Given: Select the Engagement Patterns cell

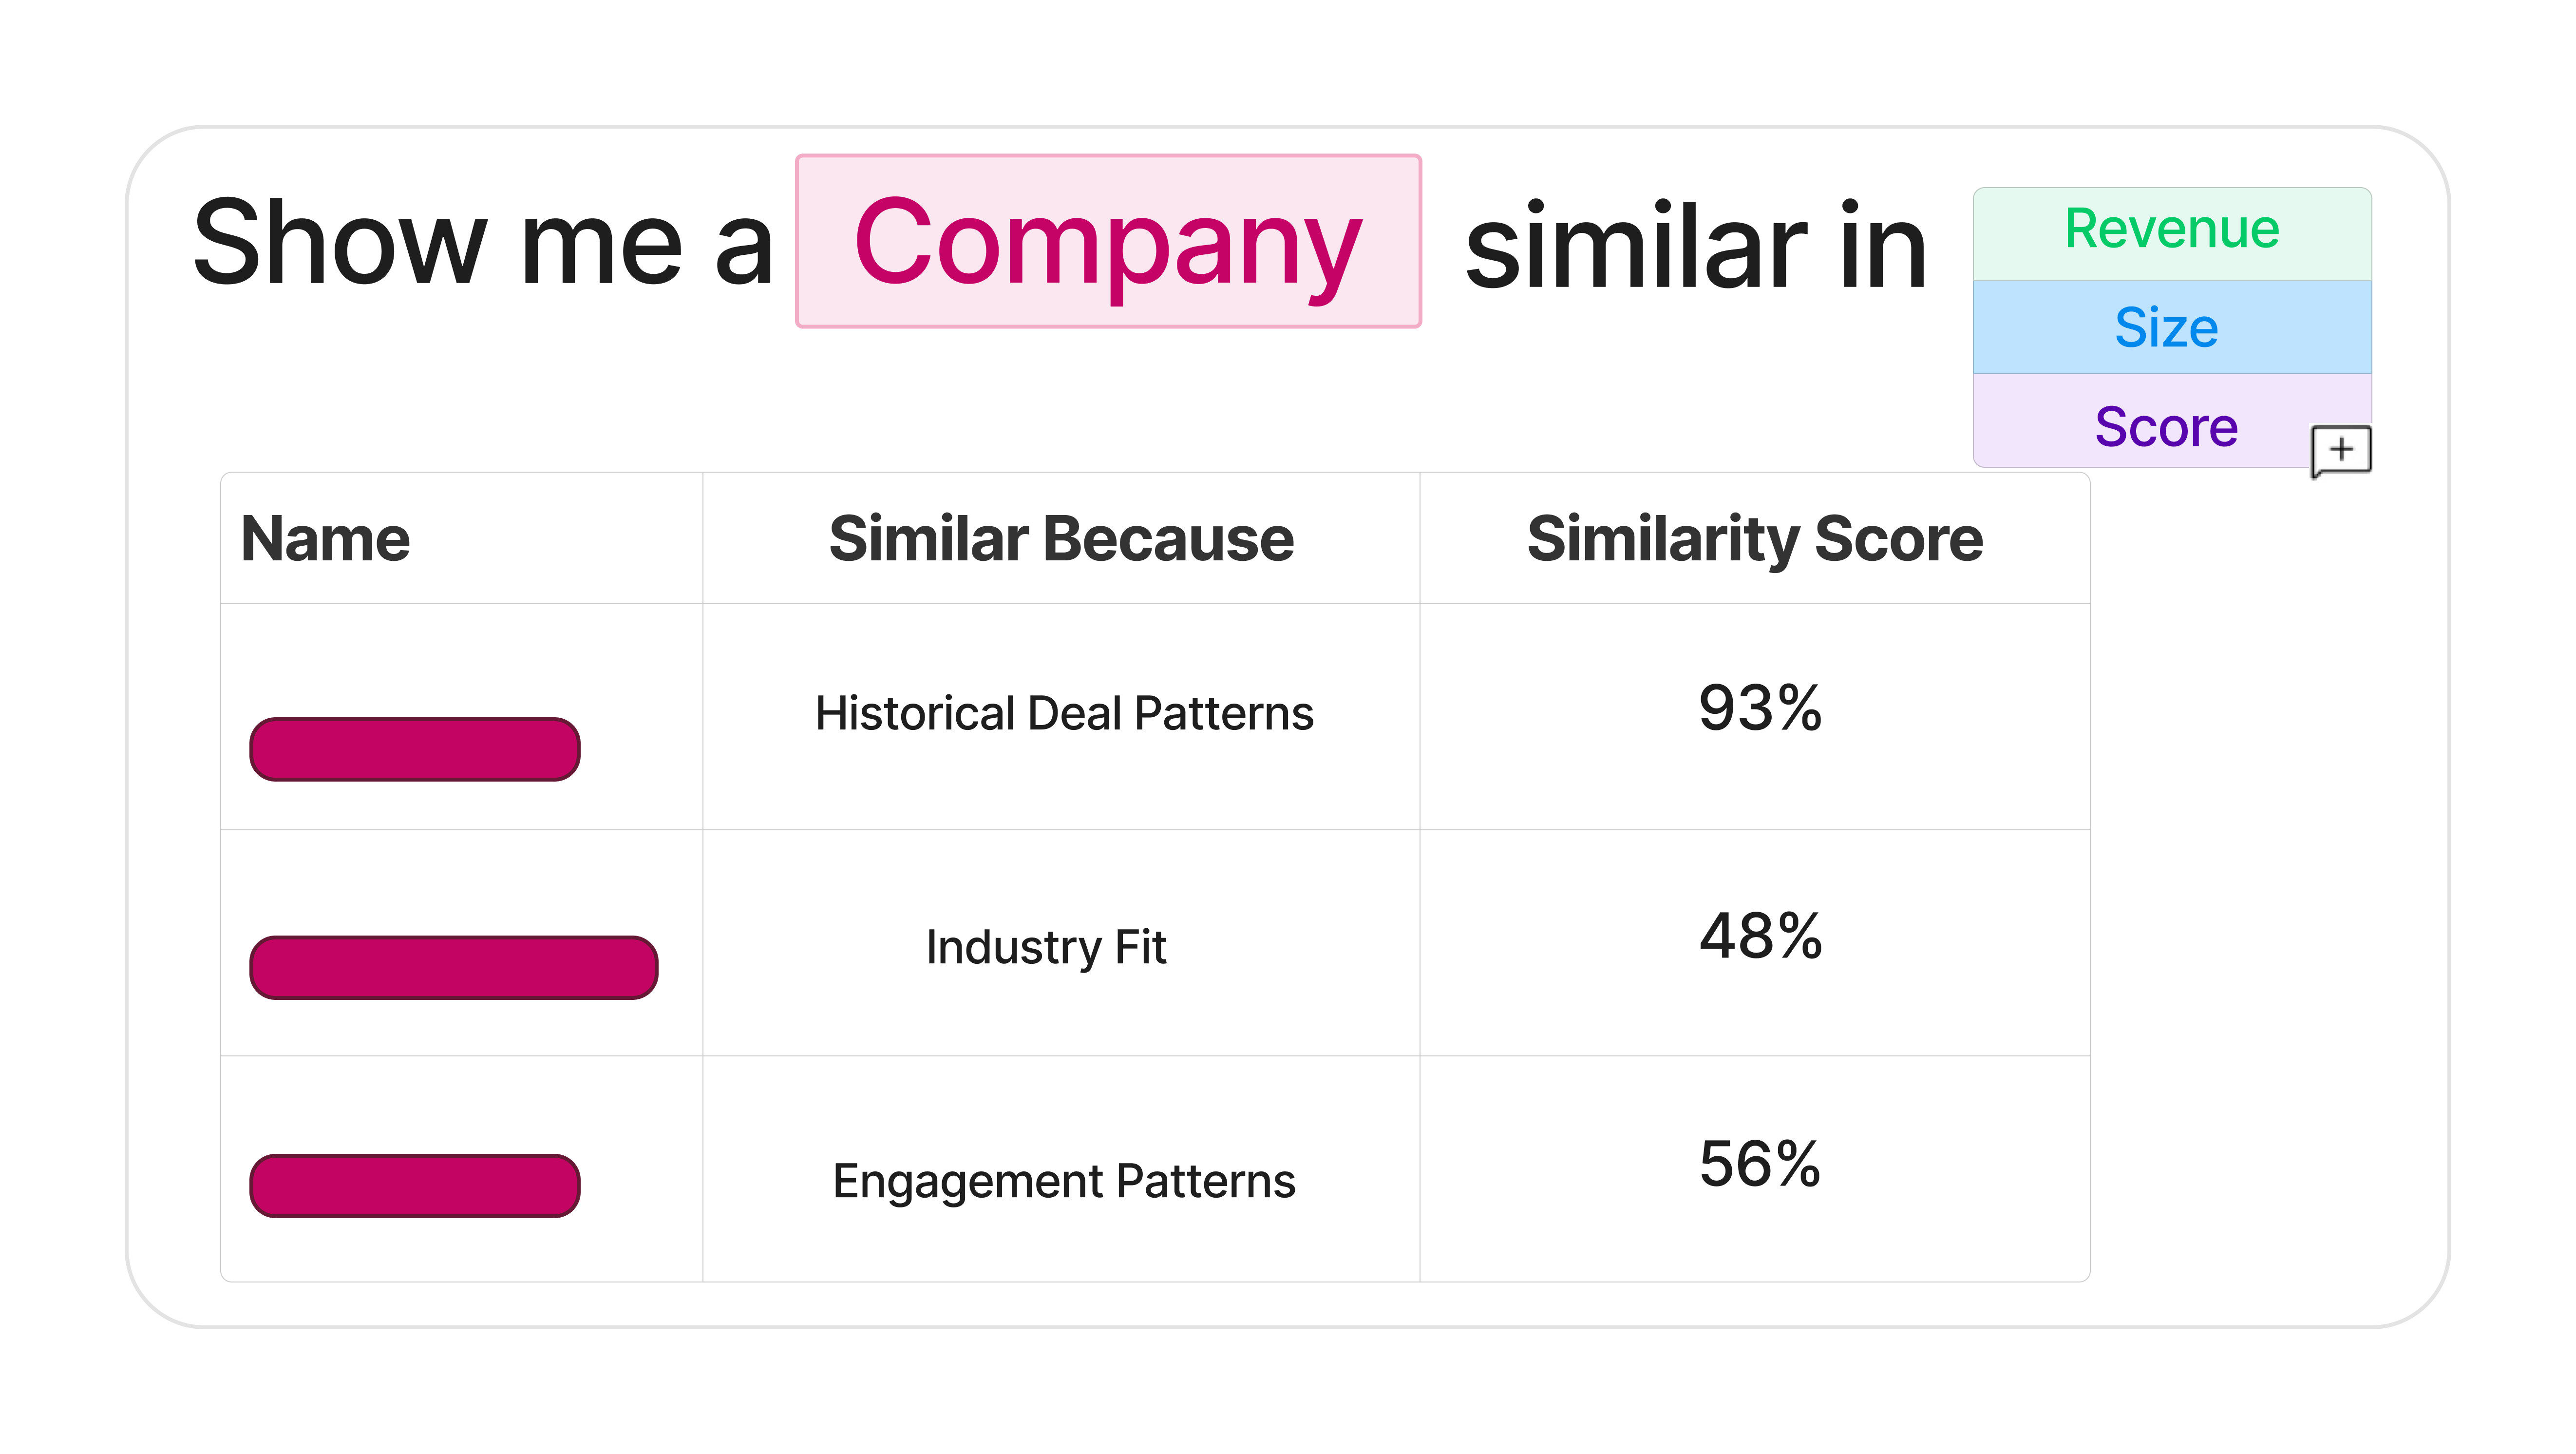Looking at the screenshot, I should pyautogui.click(x=1061, y=1169).
